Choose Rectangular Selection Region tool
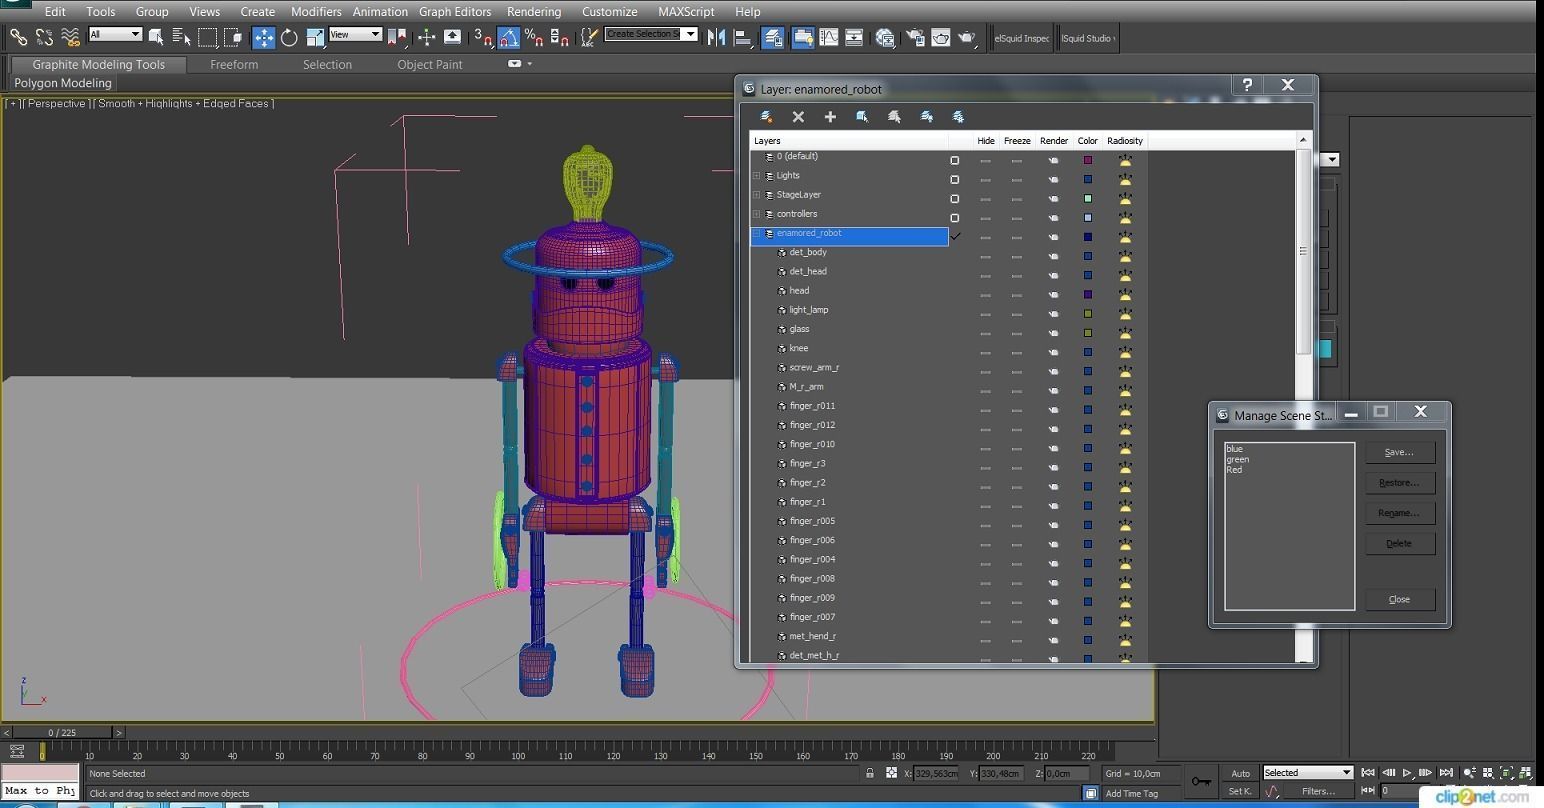The width and height of the screenshot is (1544, 808). (207, 37)
